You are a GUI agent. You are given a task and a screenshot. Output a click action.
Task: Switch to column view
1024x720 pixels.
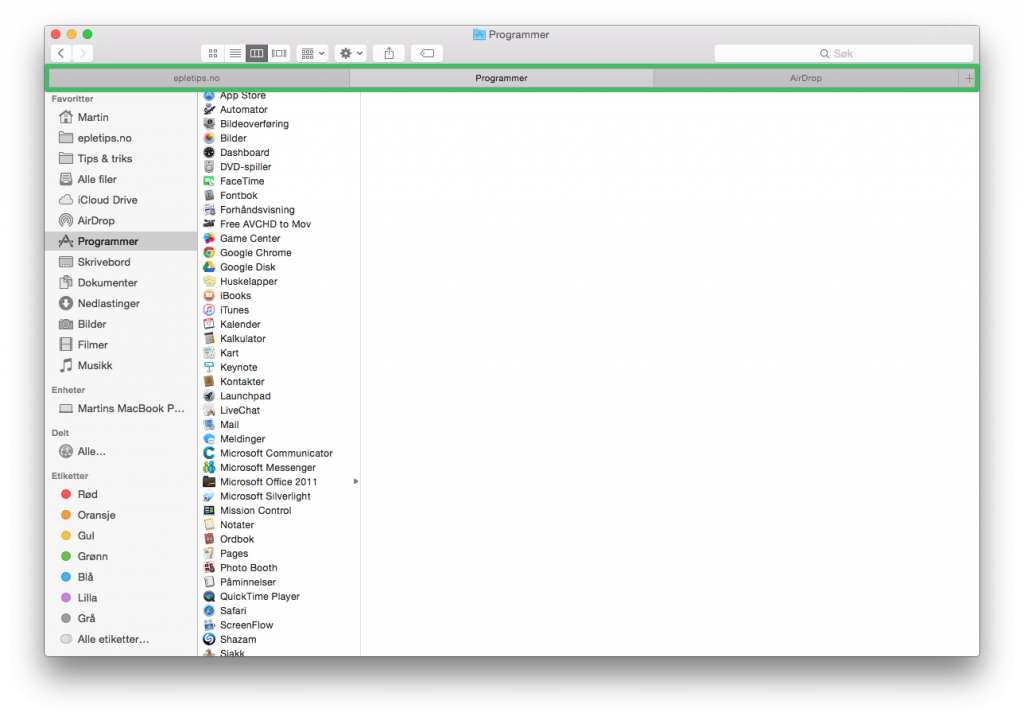coord(257,53)
